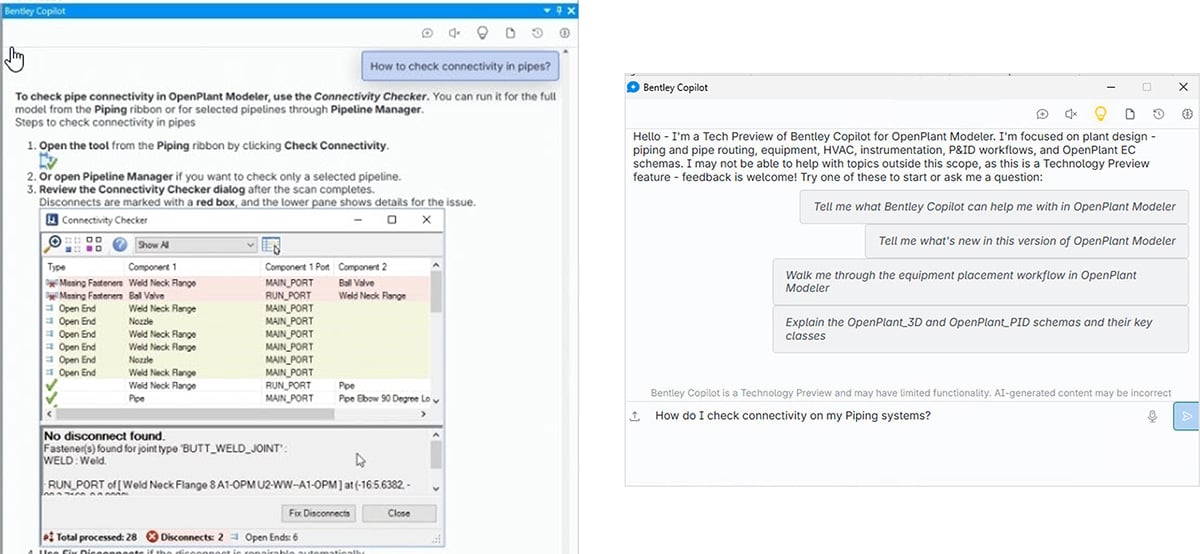Viewport: 1200px width, 554px height.
Task: Choose the OpenPlant_3D and OpenPlant_PID schemas suggestion
Action: 980,329
